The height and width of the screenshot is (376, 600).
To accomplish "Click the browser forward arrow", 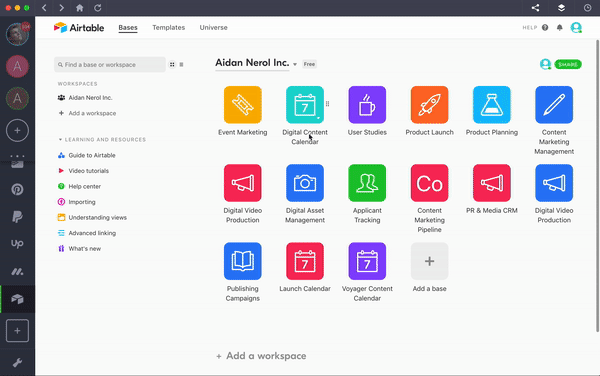I will click(61, 8).
